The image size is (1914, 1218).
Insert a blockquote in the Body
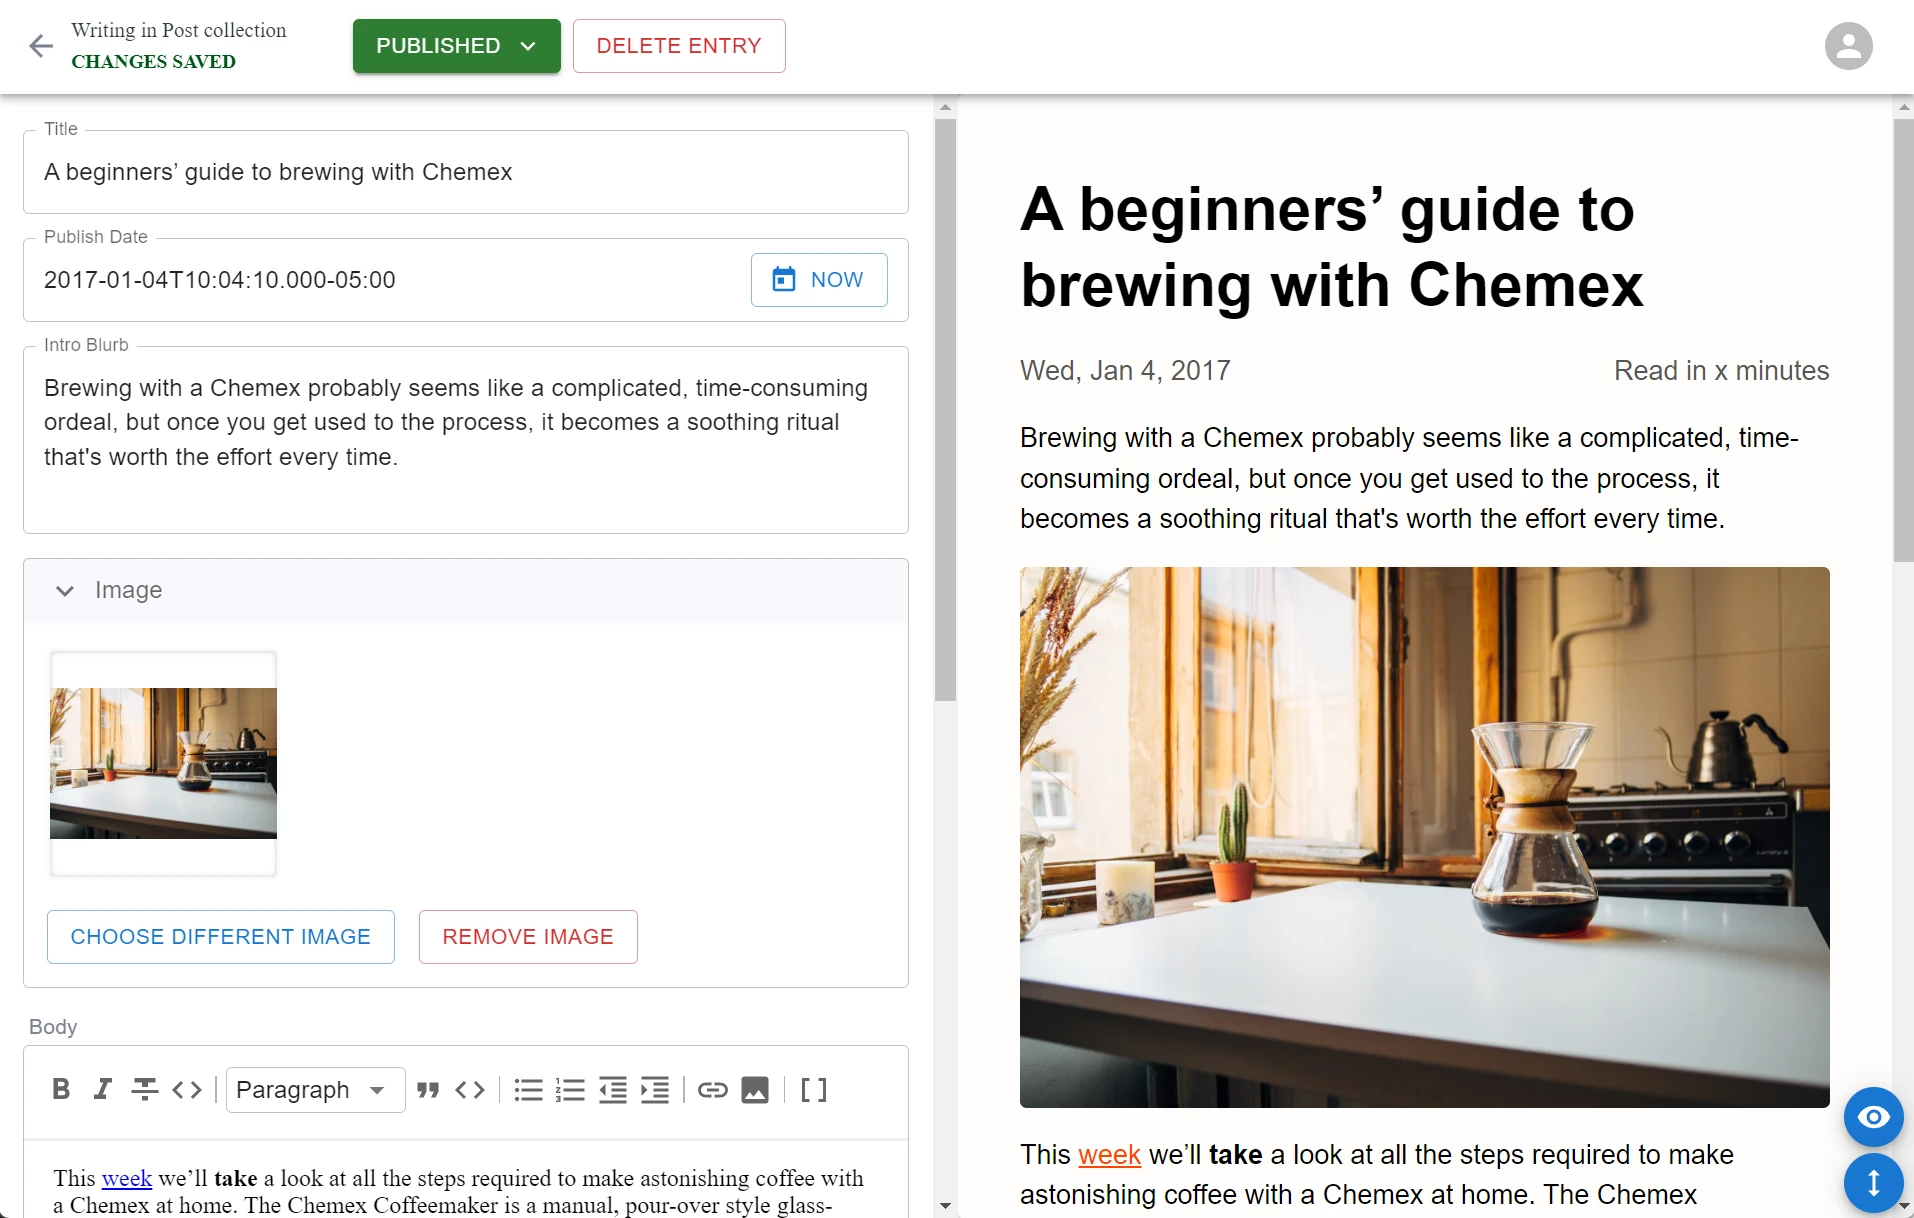[428, 1089]
